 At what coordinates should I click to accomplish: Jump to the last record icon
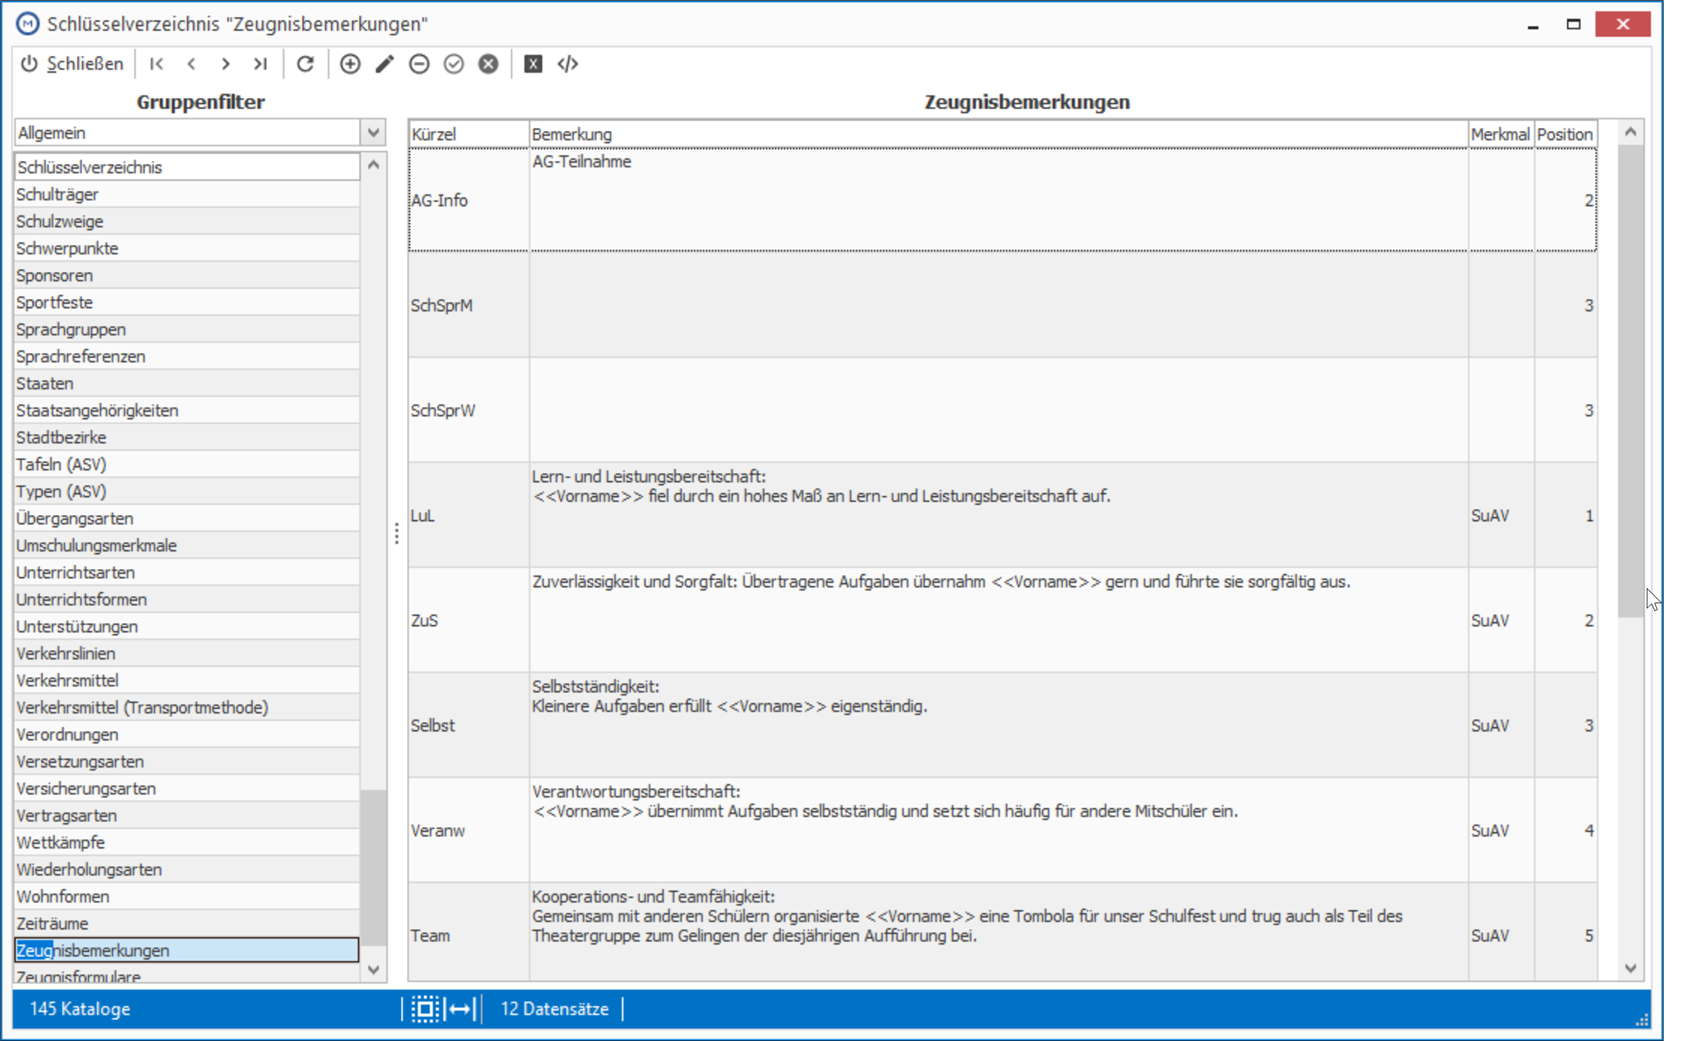coord(260,64)
